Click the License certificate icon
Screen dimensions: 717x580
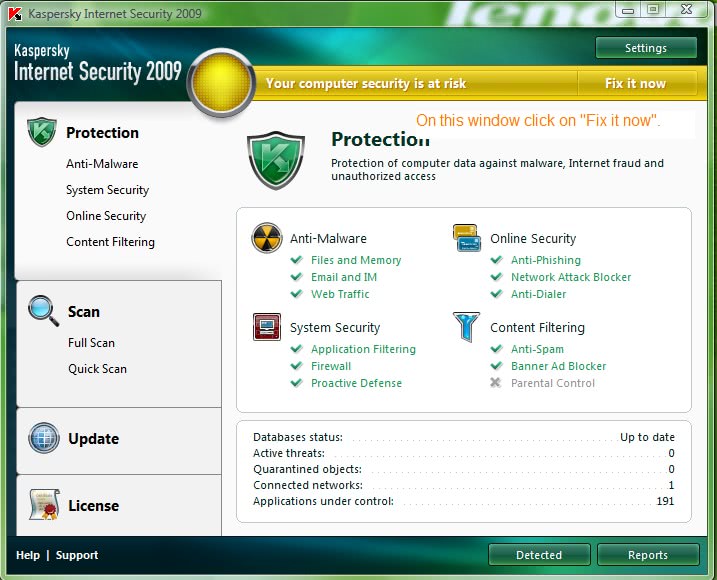(x=43, y=505)
